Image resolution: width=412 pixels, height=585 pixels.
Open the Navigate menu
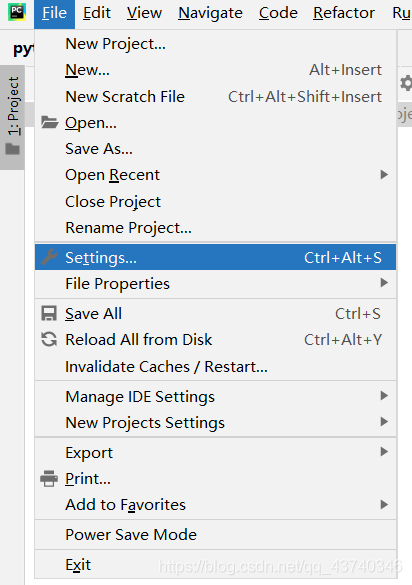210,13
